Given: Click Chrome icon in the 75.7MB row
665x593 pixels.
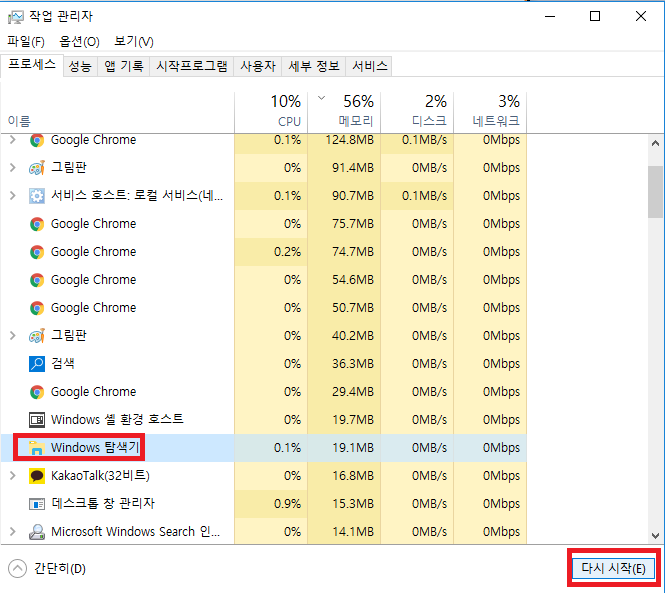Looking at the screenshot, I should point(37,224).
